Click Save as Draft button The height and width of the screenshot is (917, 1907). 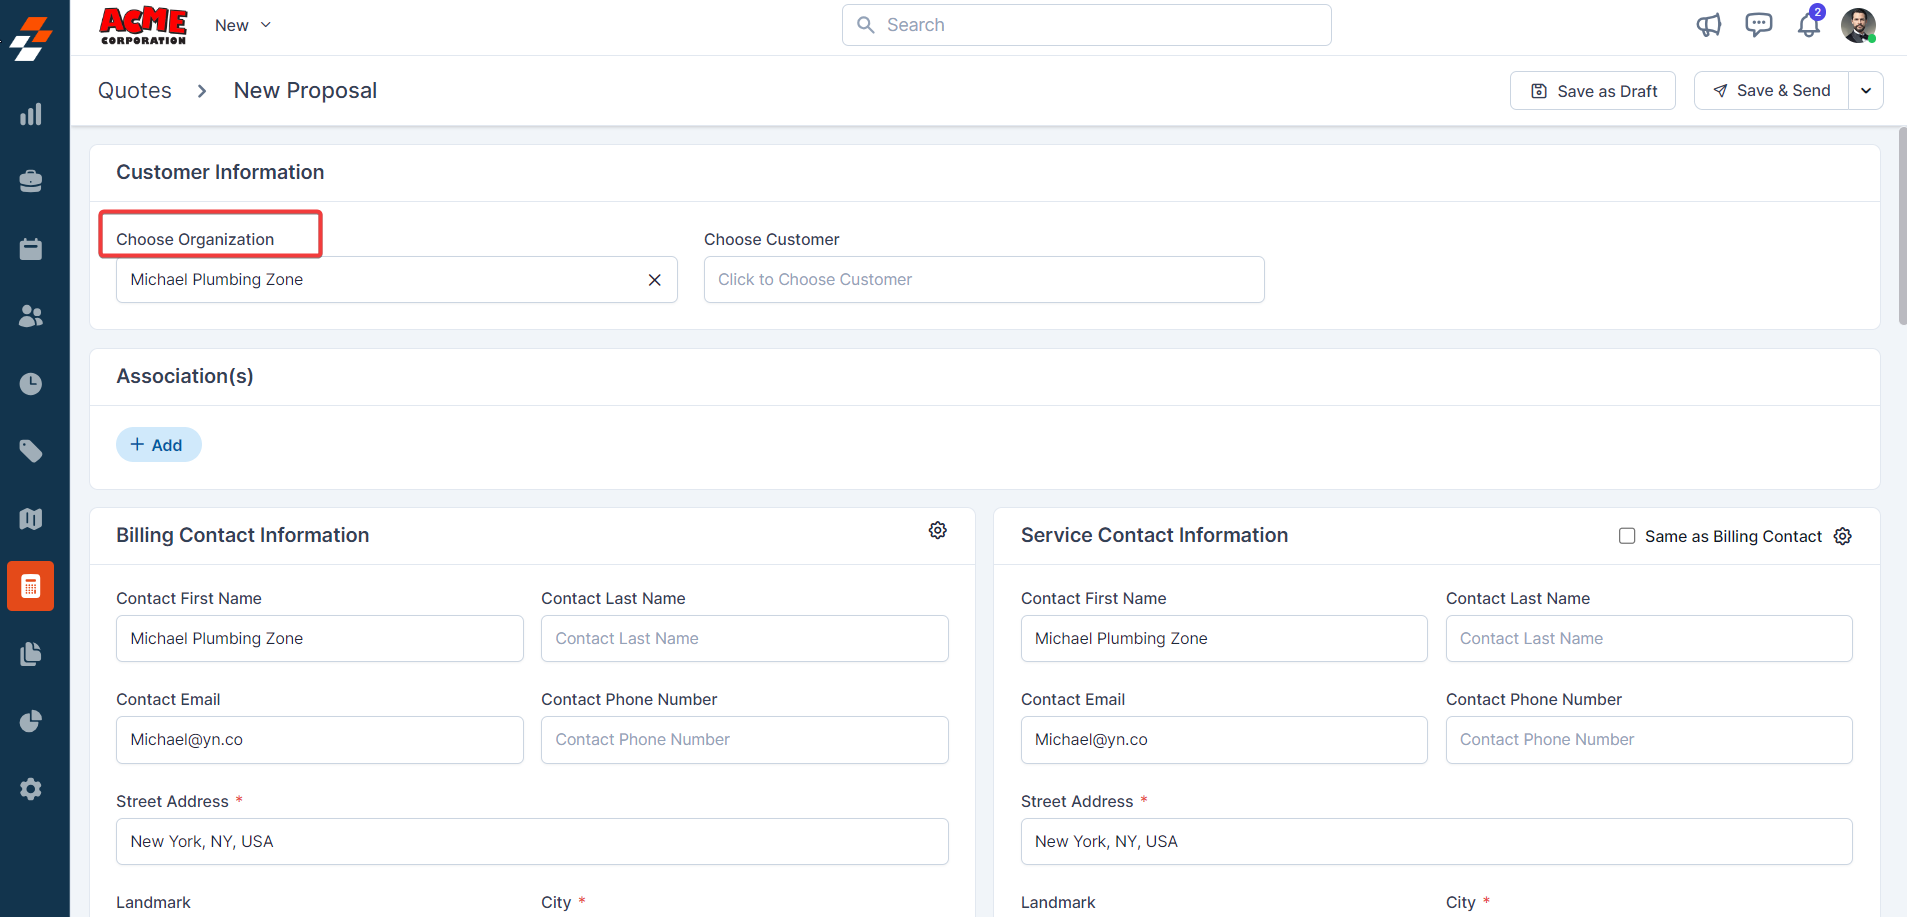[1592, 91]
